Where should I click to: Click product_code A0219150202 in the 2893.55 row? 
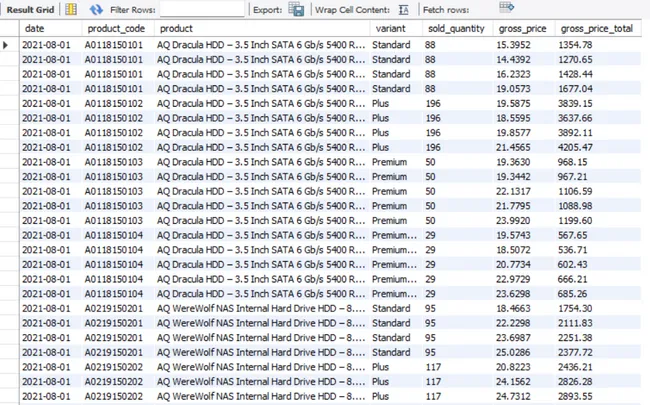(x=114, y=396)
